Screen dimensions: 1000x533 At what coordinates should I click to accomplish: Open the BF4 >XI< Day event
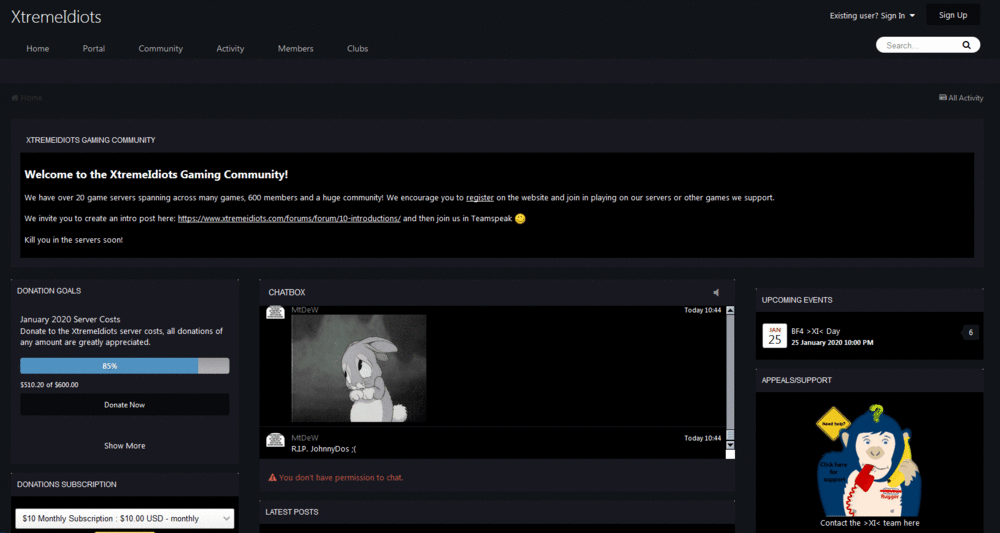pyautogui.click(x=816, y=332)
